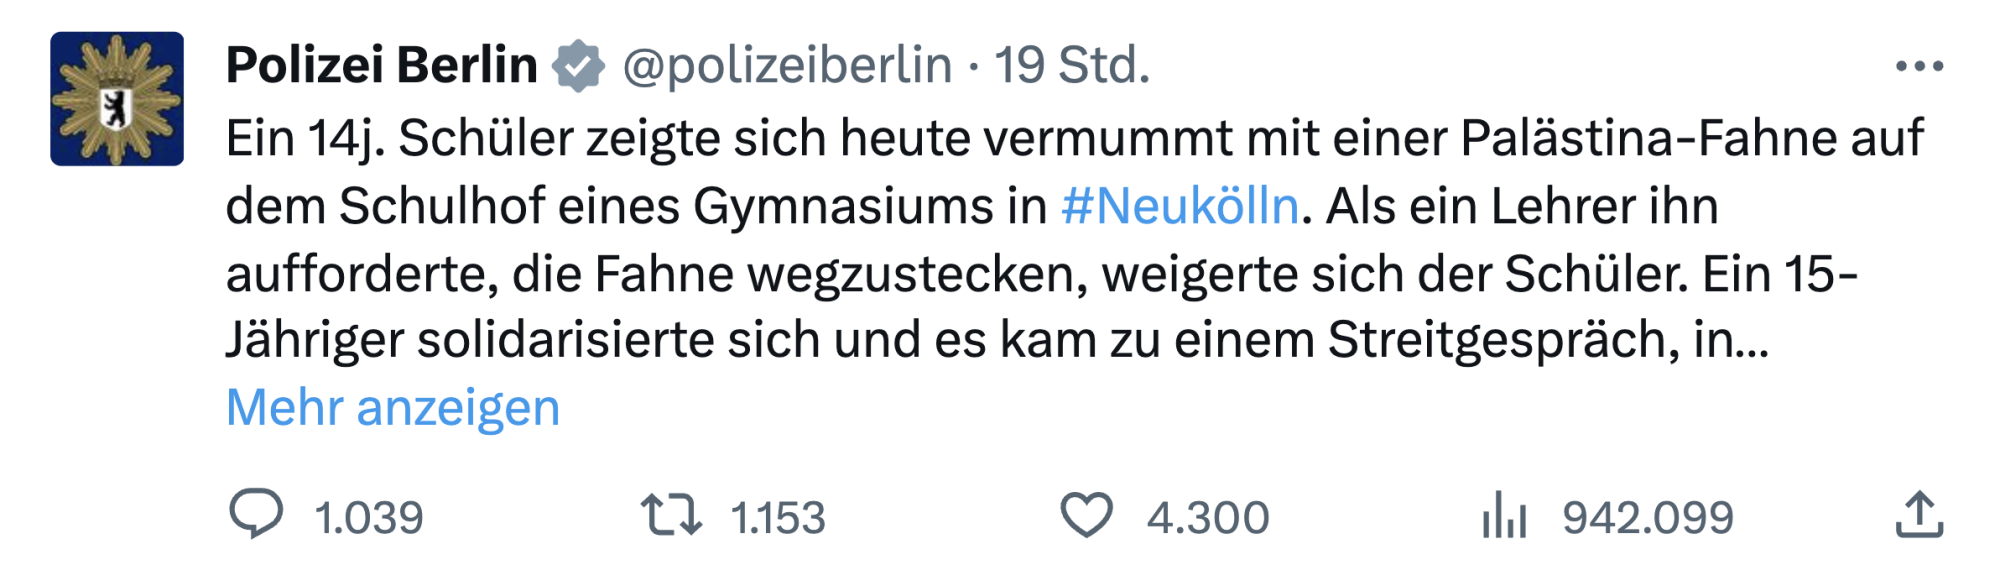Click the Polizei Berlin display name
The width and height of the screenshot is (2000, 586).
pyautogui.click(x=381, y=66)
